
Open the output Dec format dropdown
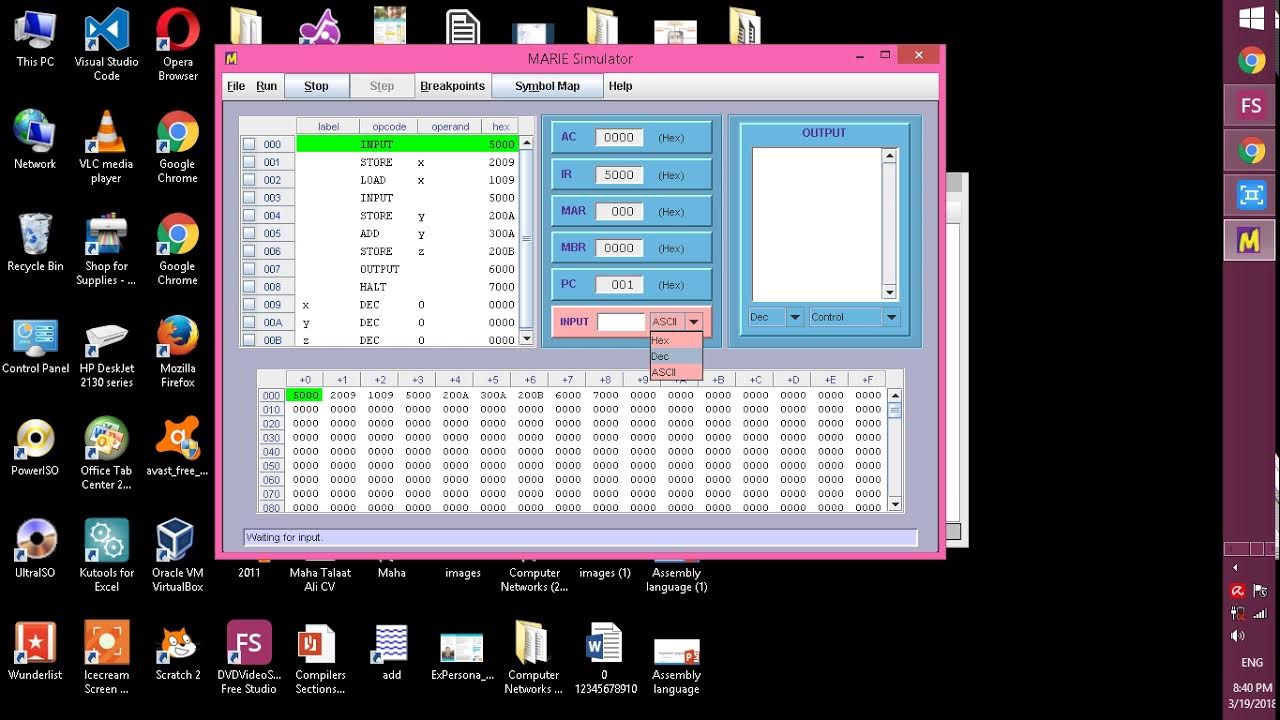pos(776,317)
